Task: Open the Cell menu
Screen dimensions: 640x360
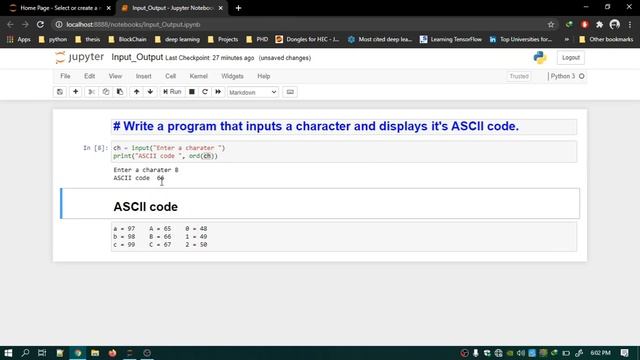Action: tap(171, 76)
